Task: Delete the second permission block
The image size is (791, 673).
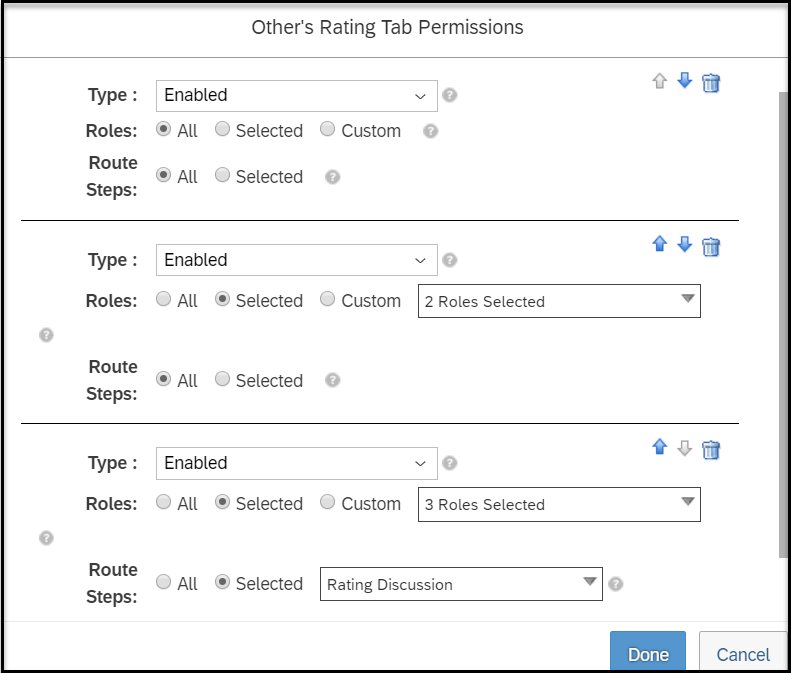Action: (711, 247)
